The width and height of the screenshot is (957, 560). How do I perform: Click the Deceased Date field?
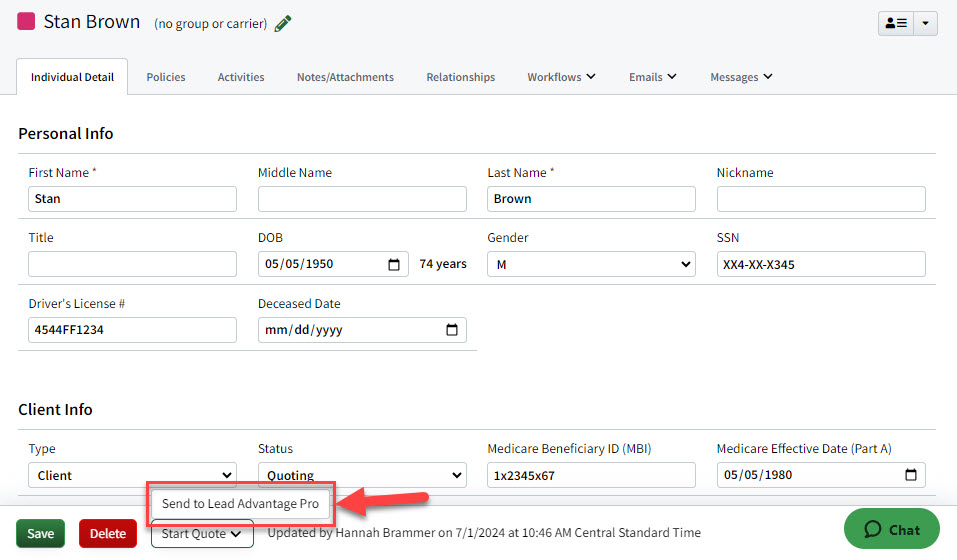[x=362, y=329]
